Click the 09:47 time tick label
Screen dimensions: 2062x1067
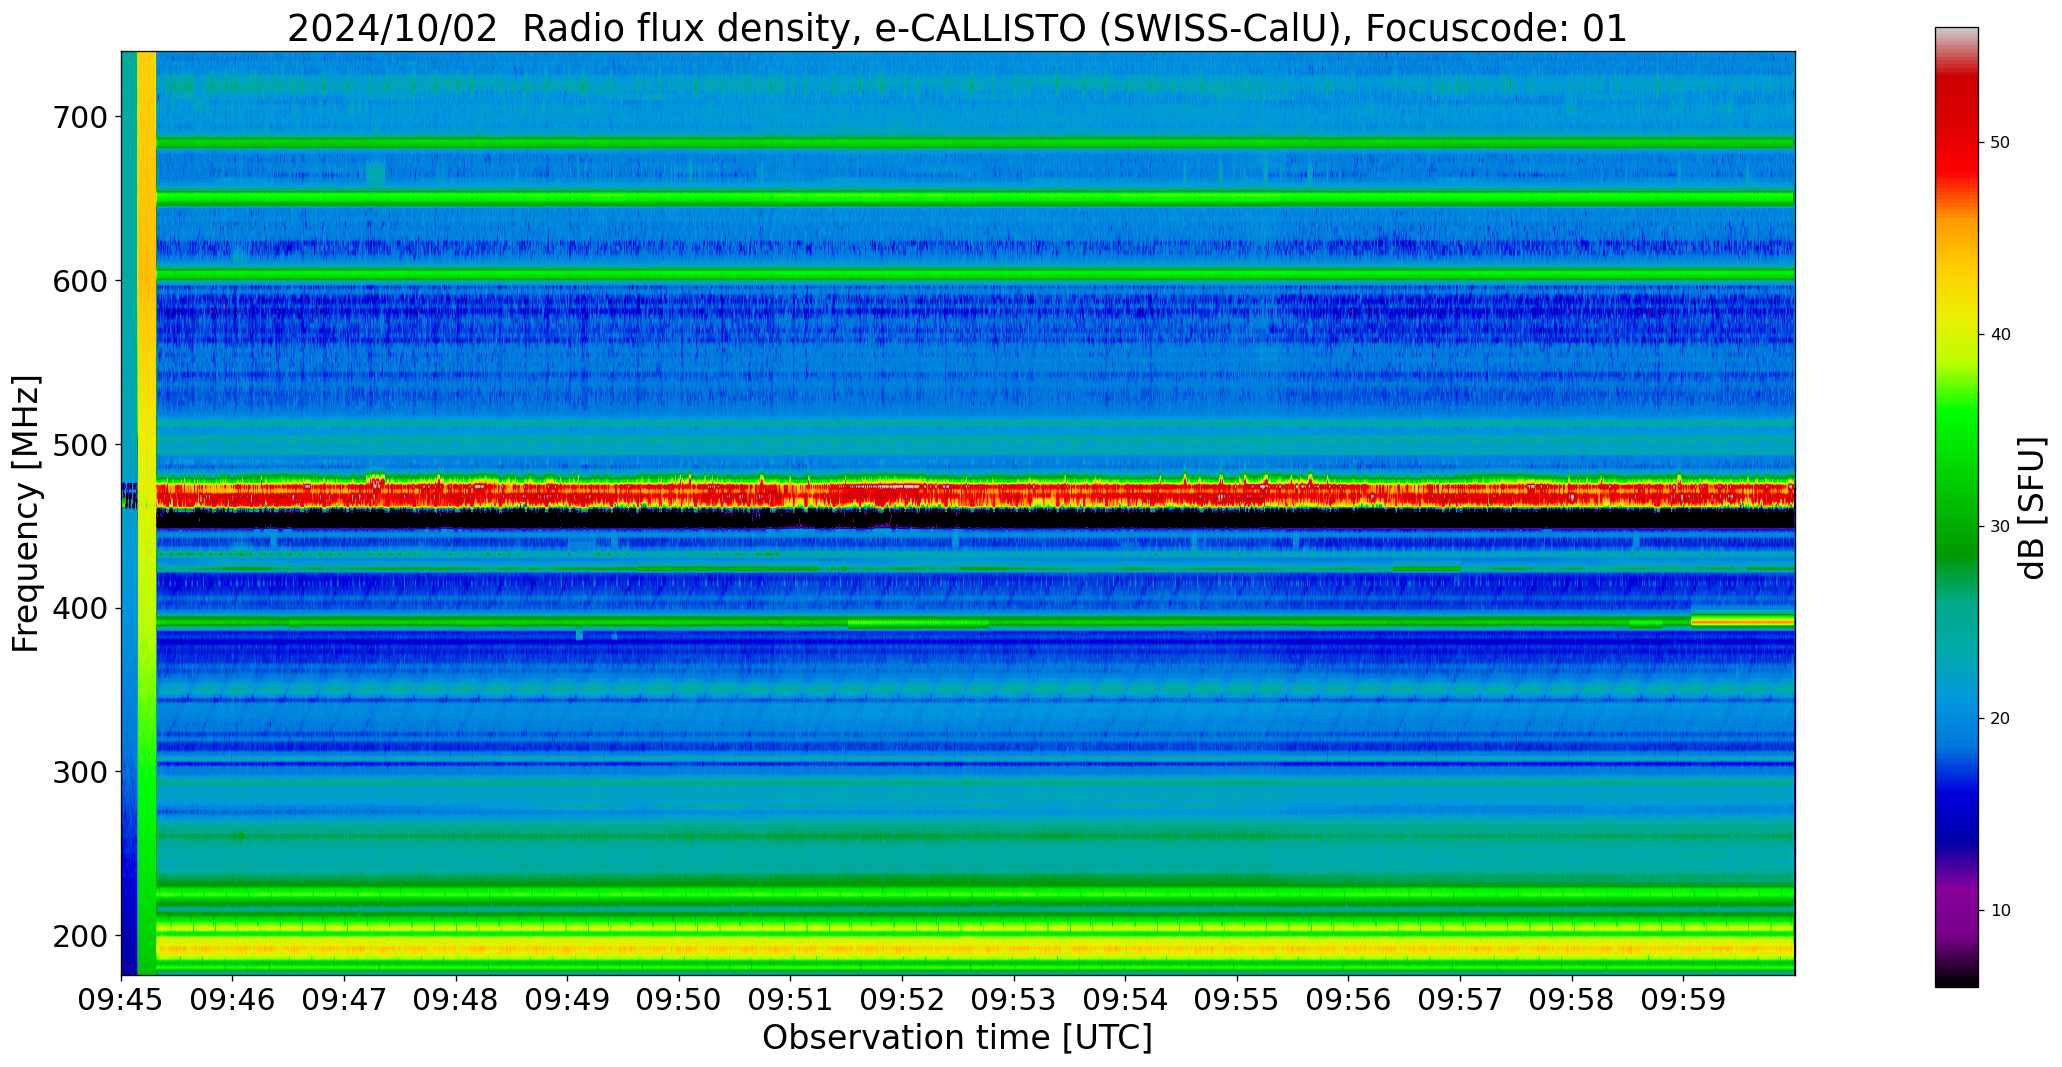click(x=345, y=1001)
